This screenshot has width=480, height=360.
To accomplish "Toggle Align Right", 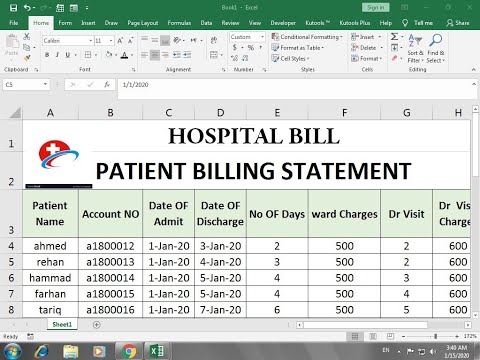I will (x=165, y=55).
